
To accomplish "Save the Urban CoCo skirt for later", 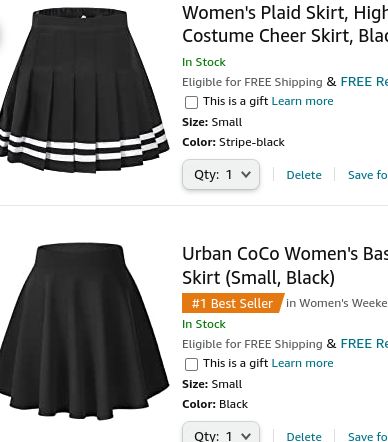I will [368, 436].
